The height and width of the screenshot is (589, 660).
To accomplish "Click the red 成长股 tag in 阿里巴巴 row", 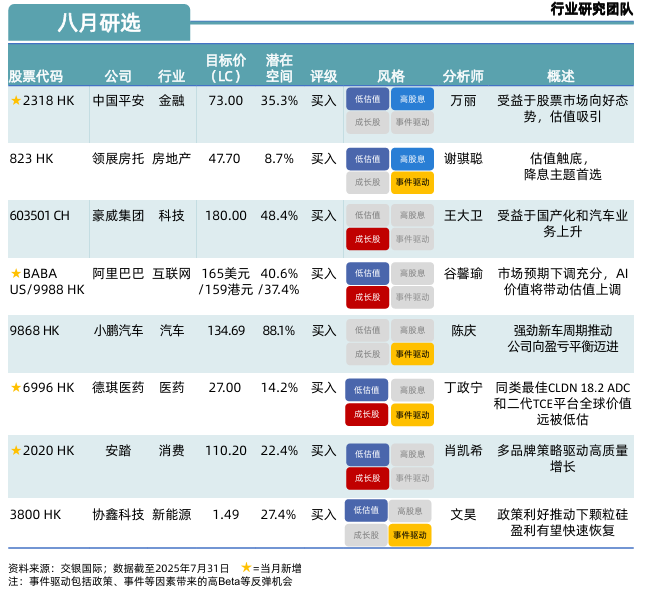I will pos(367,297).
